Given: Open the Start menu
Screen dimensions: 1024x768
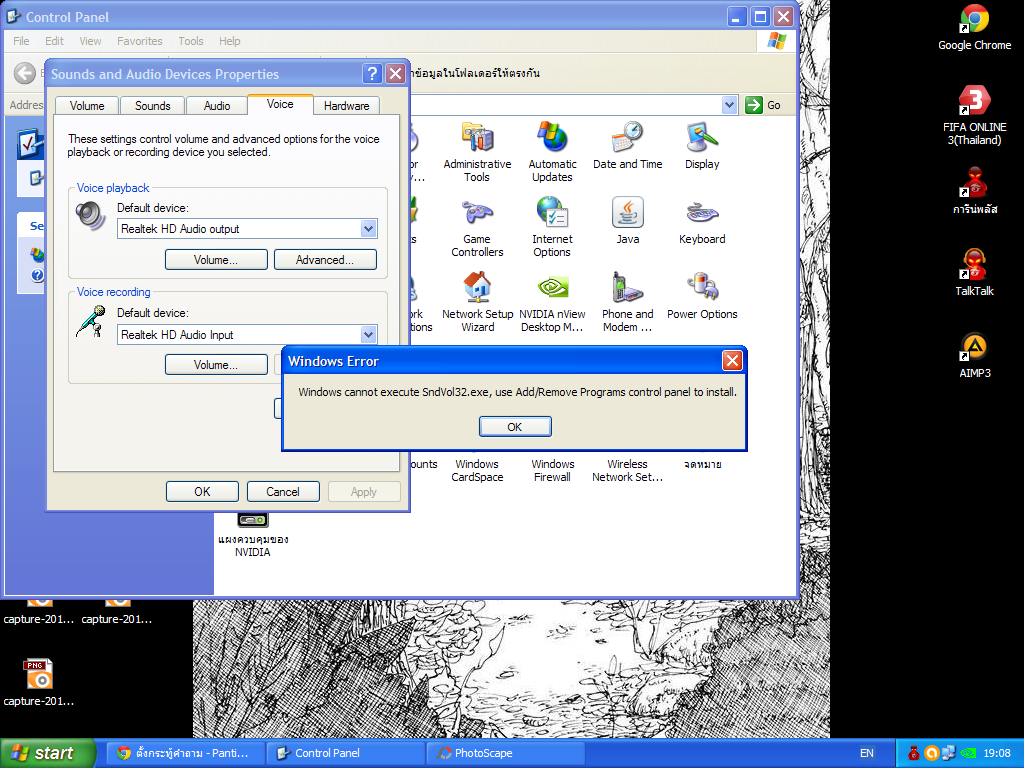Looking at the screenshot, I should [47, 753].
